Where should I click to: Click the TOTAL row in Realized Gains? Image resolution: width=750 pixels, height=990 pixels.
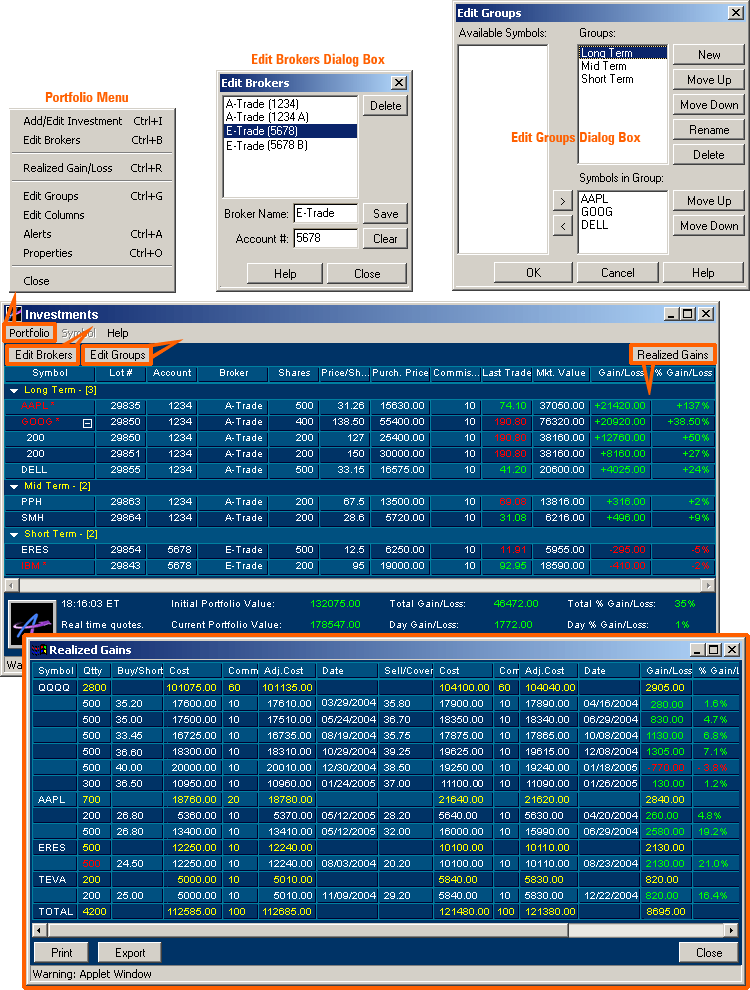(385, 912)
